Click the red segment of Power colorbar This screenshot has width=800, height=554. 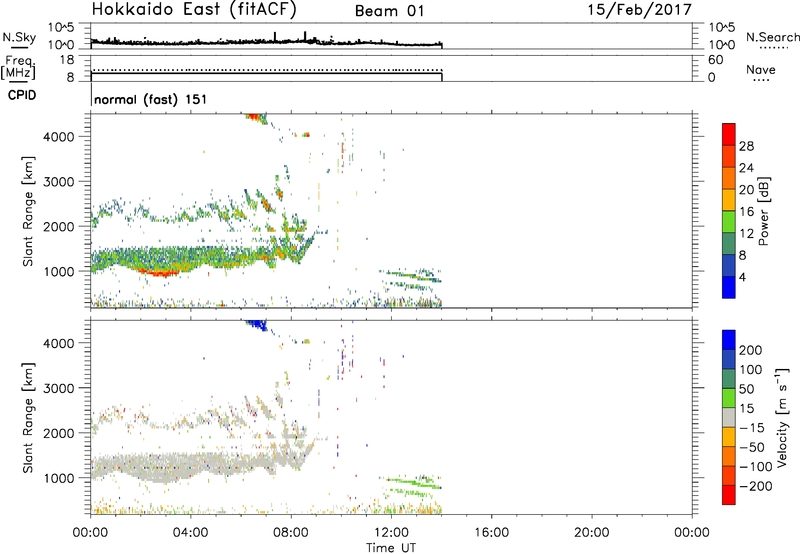tap(729, 134)
